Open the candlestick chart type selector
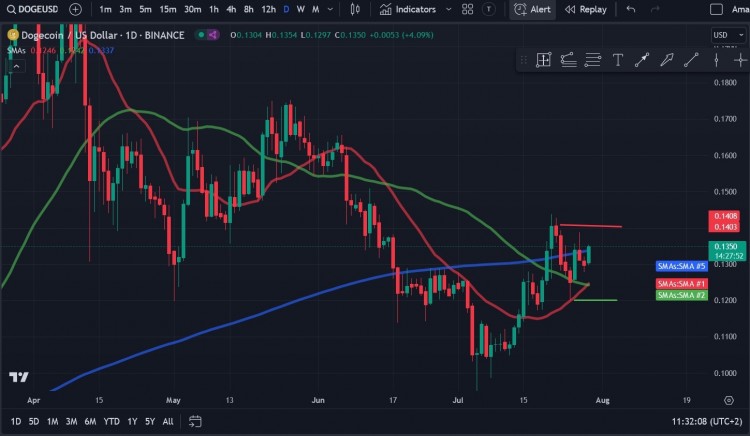Screen dimensions: 750x436 click(355, 9)
